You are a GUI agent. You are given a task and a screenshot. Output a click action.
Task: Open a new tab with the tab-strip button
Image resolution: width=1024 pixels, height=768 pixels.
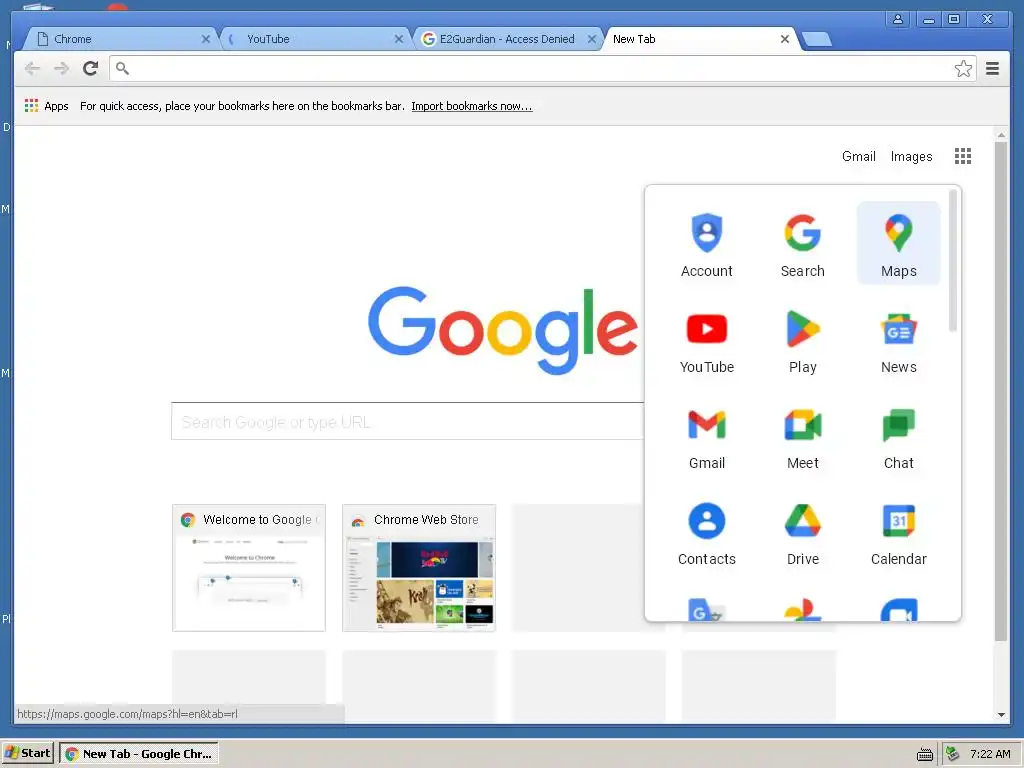[x=817, y=39]
